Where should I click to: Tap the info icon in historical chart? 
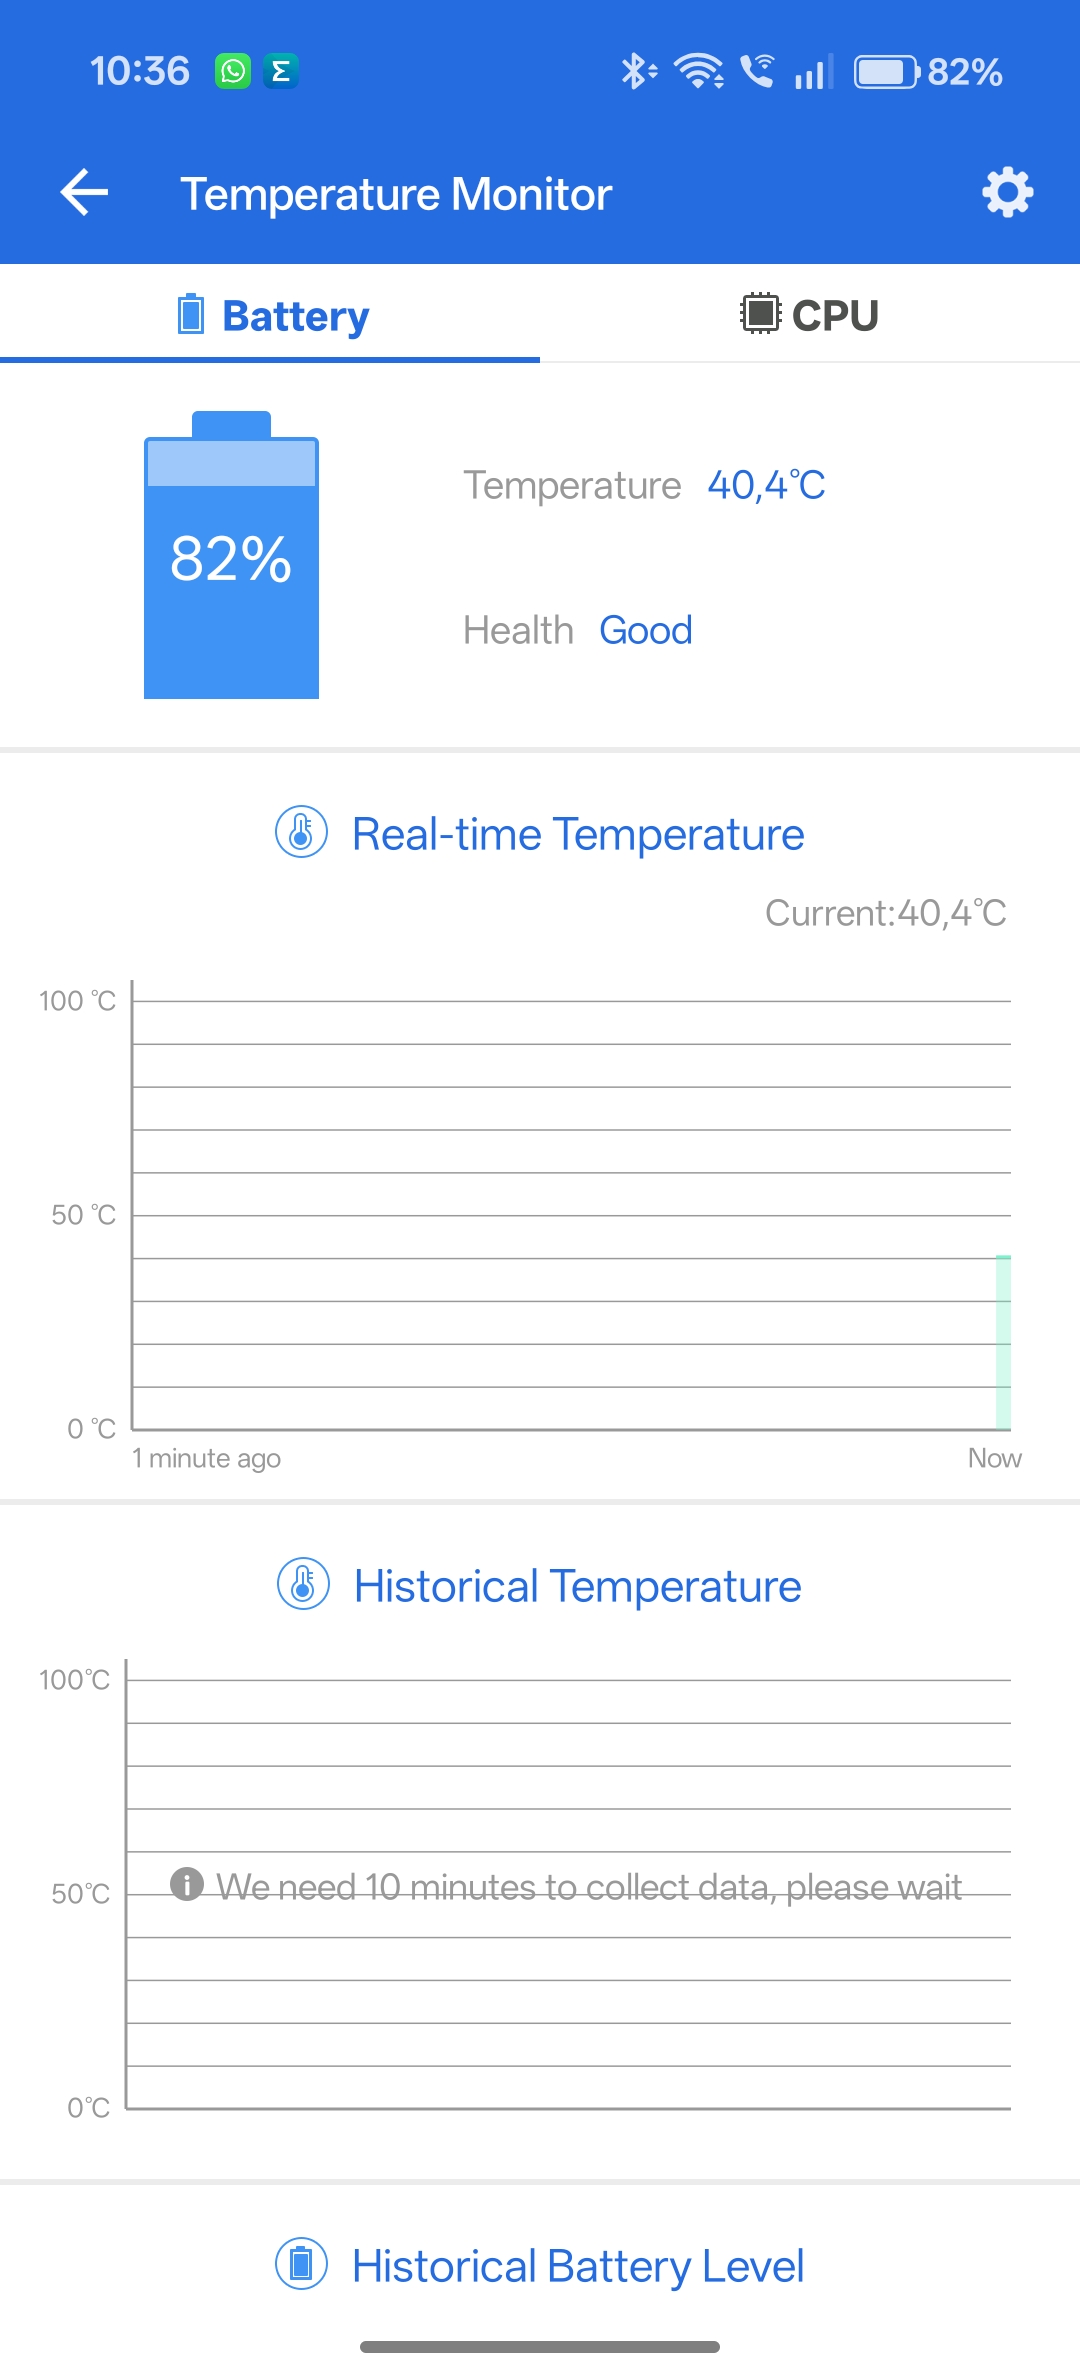click(187, 1884)
